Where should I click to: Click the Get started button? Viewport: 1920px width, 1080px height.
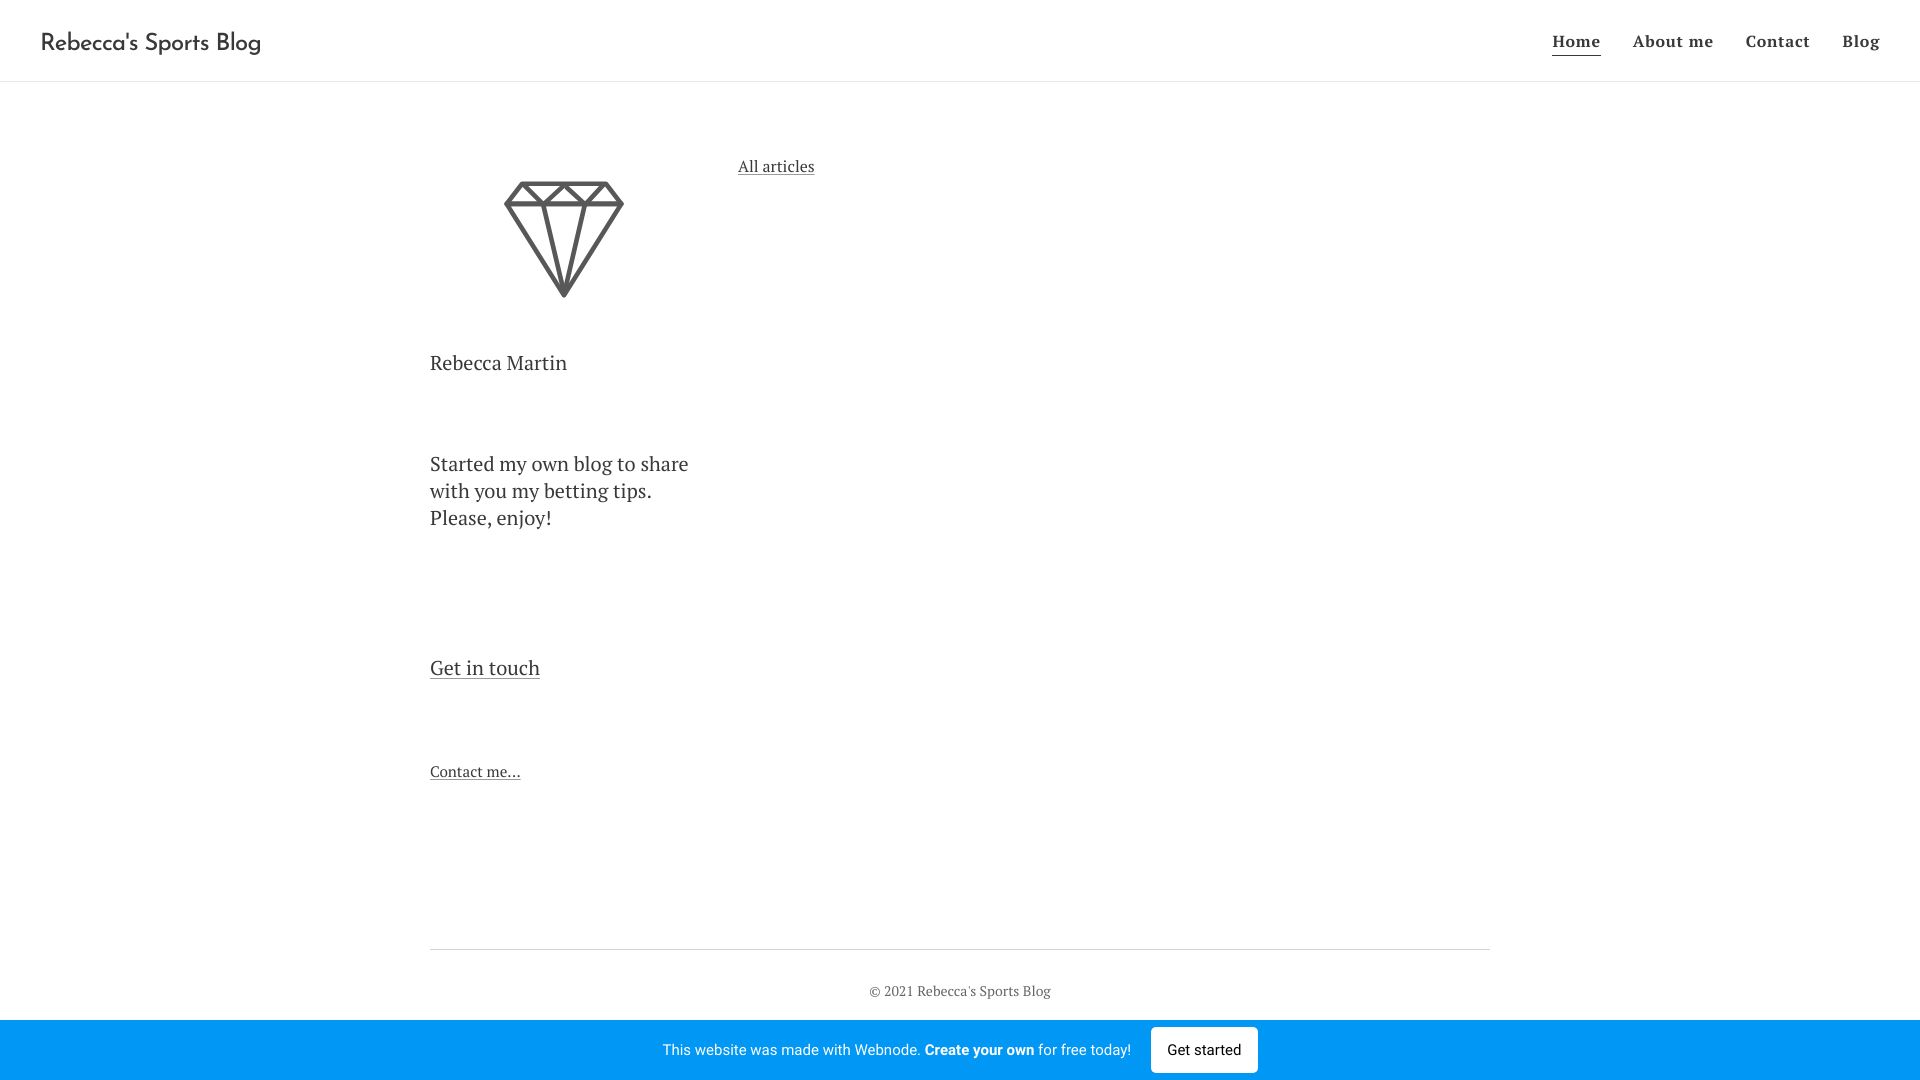click(1203, 1050)
